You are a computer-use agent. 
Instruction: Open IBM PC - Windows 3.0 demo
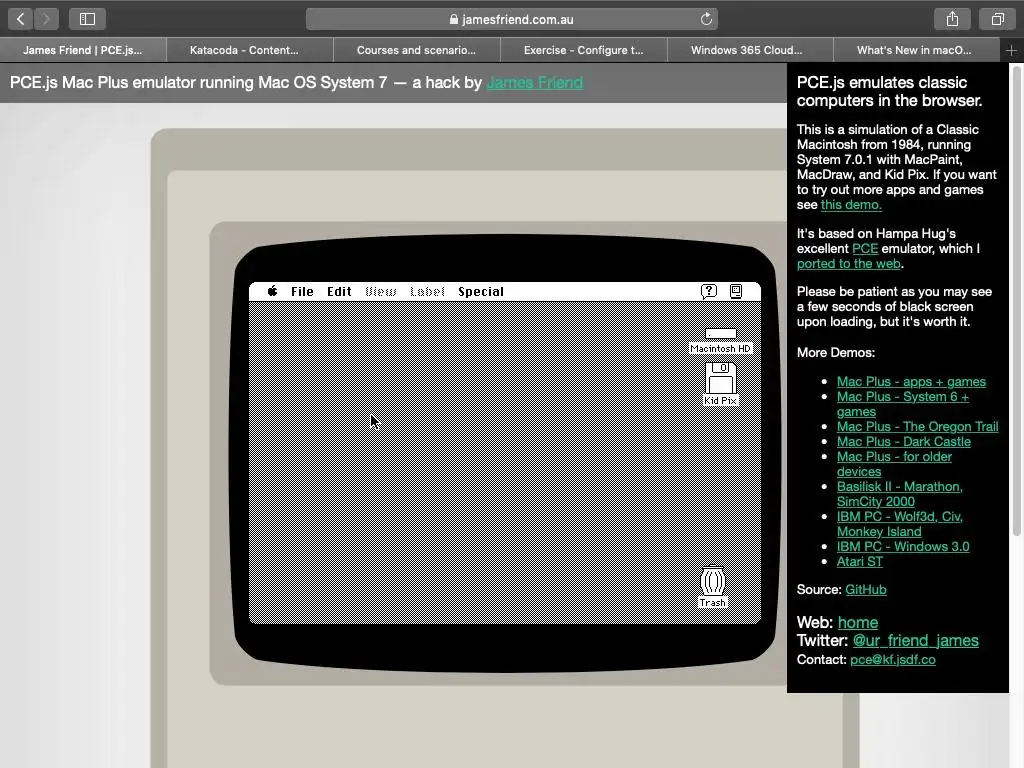click(x=903, y=547)
